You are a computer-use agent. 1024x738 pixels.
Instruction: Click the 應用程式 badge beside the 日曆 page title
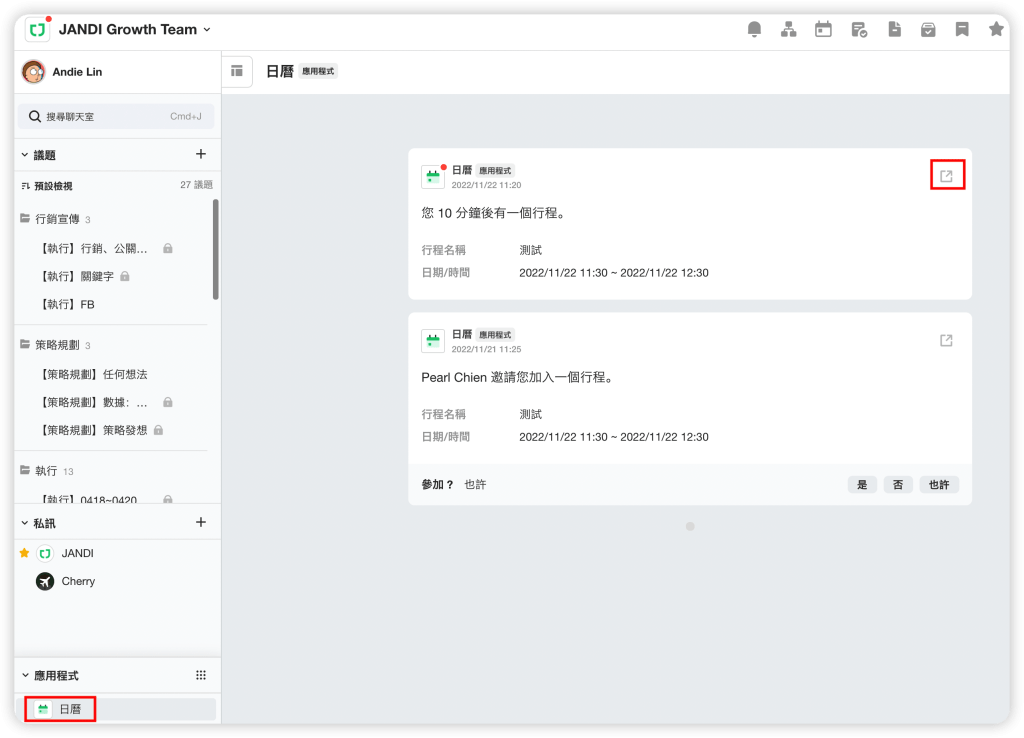(318, 71)
